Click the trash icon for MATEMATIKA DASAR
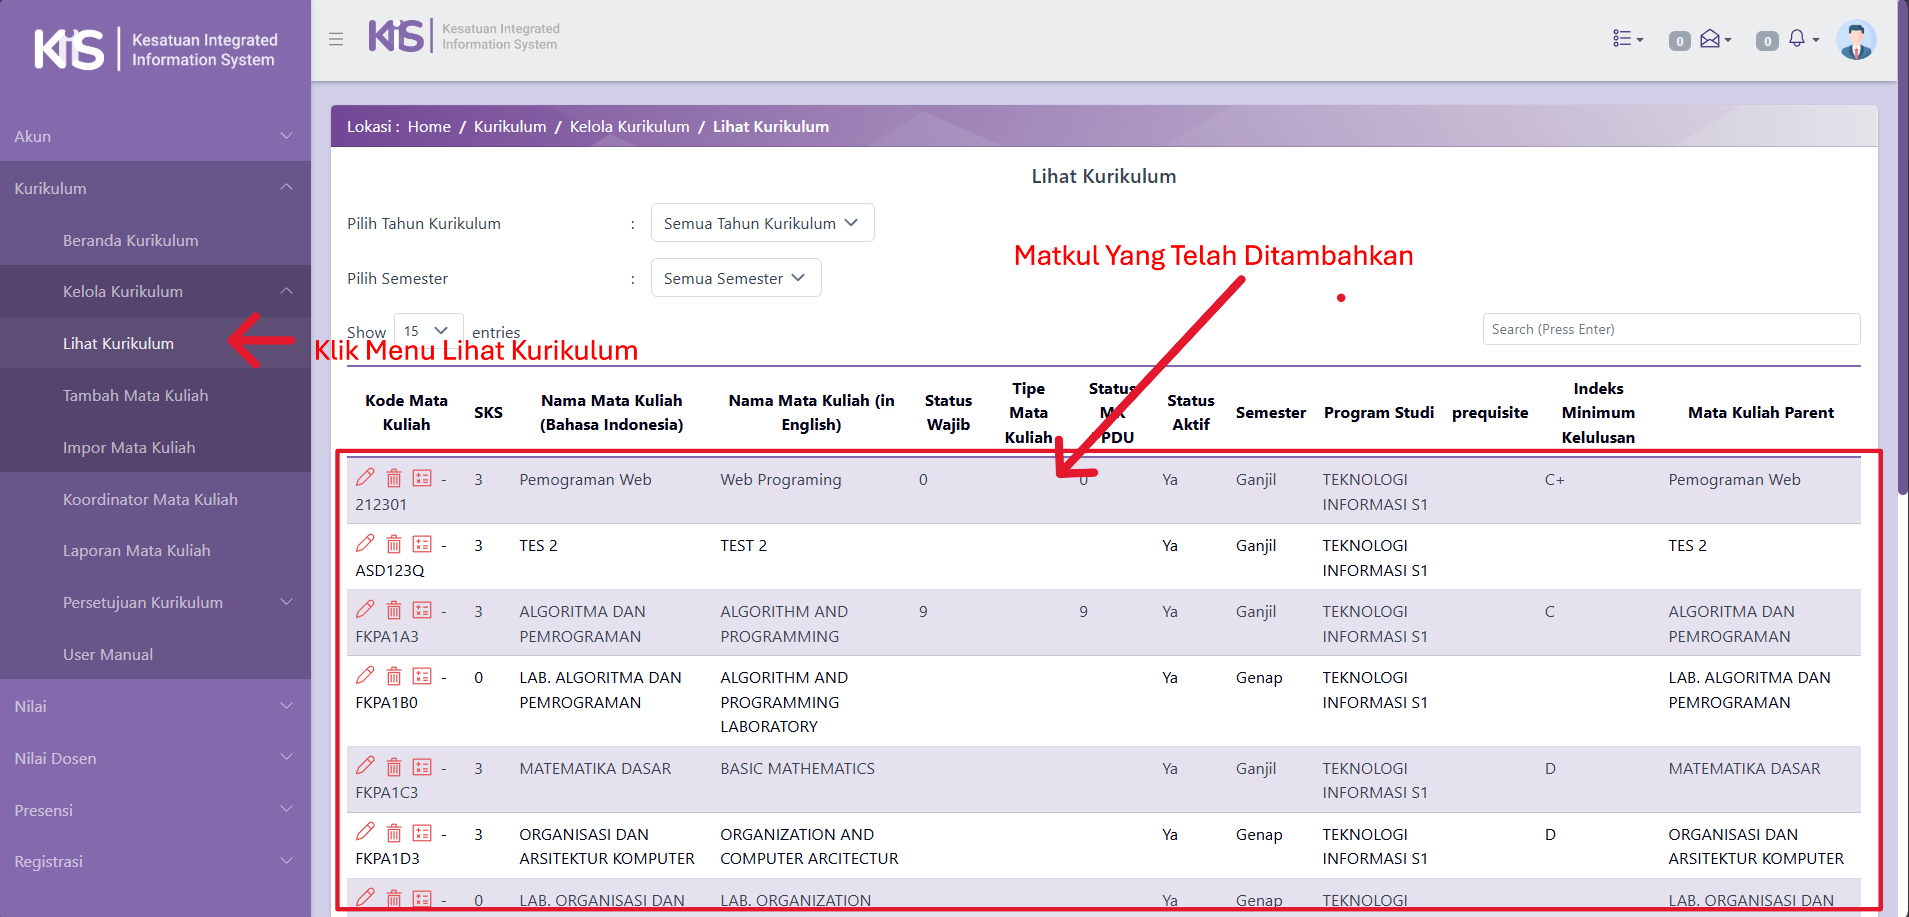The image size is (1909, 917). tap(394, 767)
